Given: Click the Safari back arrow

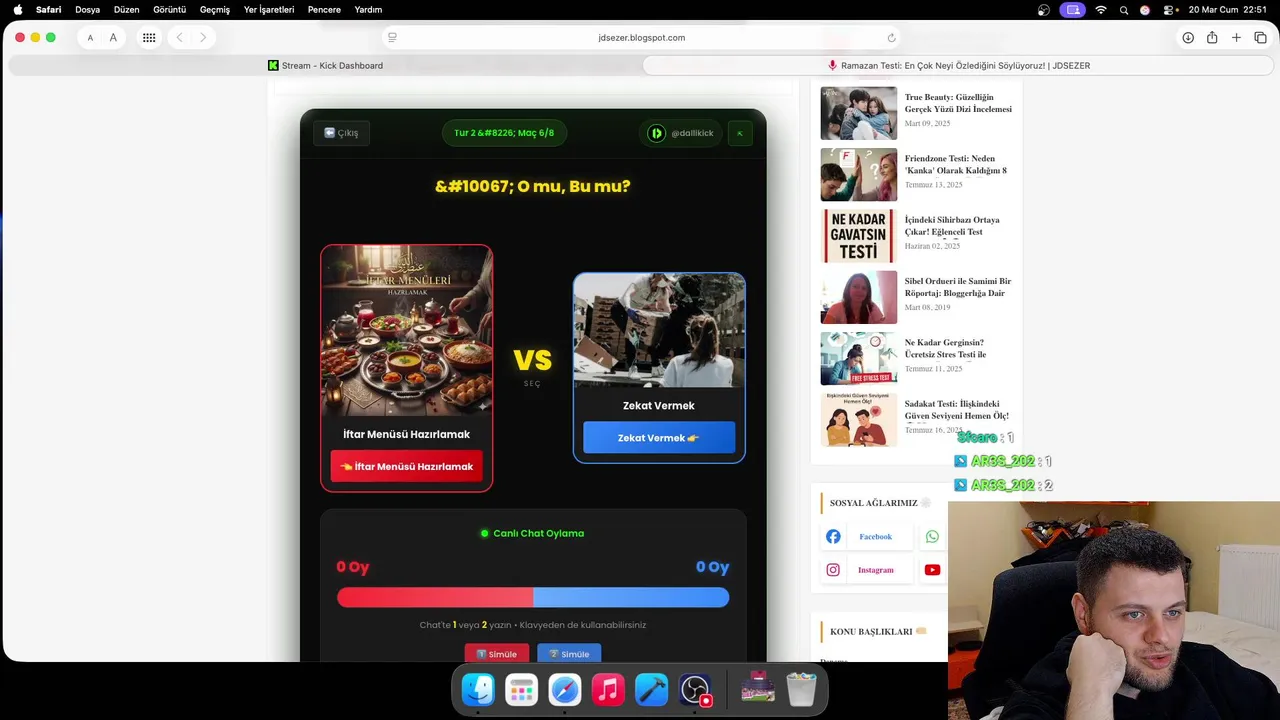Looking at the screenshot, I should click(179, 38).
